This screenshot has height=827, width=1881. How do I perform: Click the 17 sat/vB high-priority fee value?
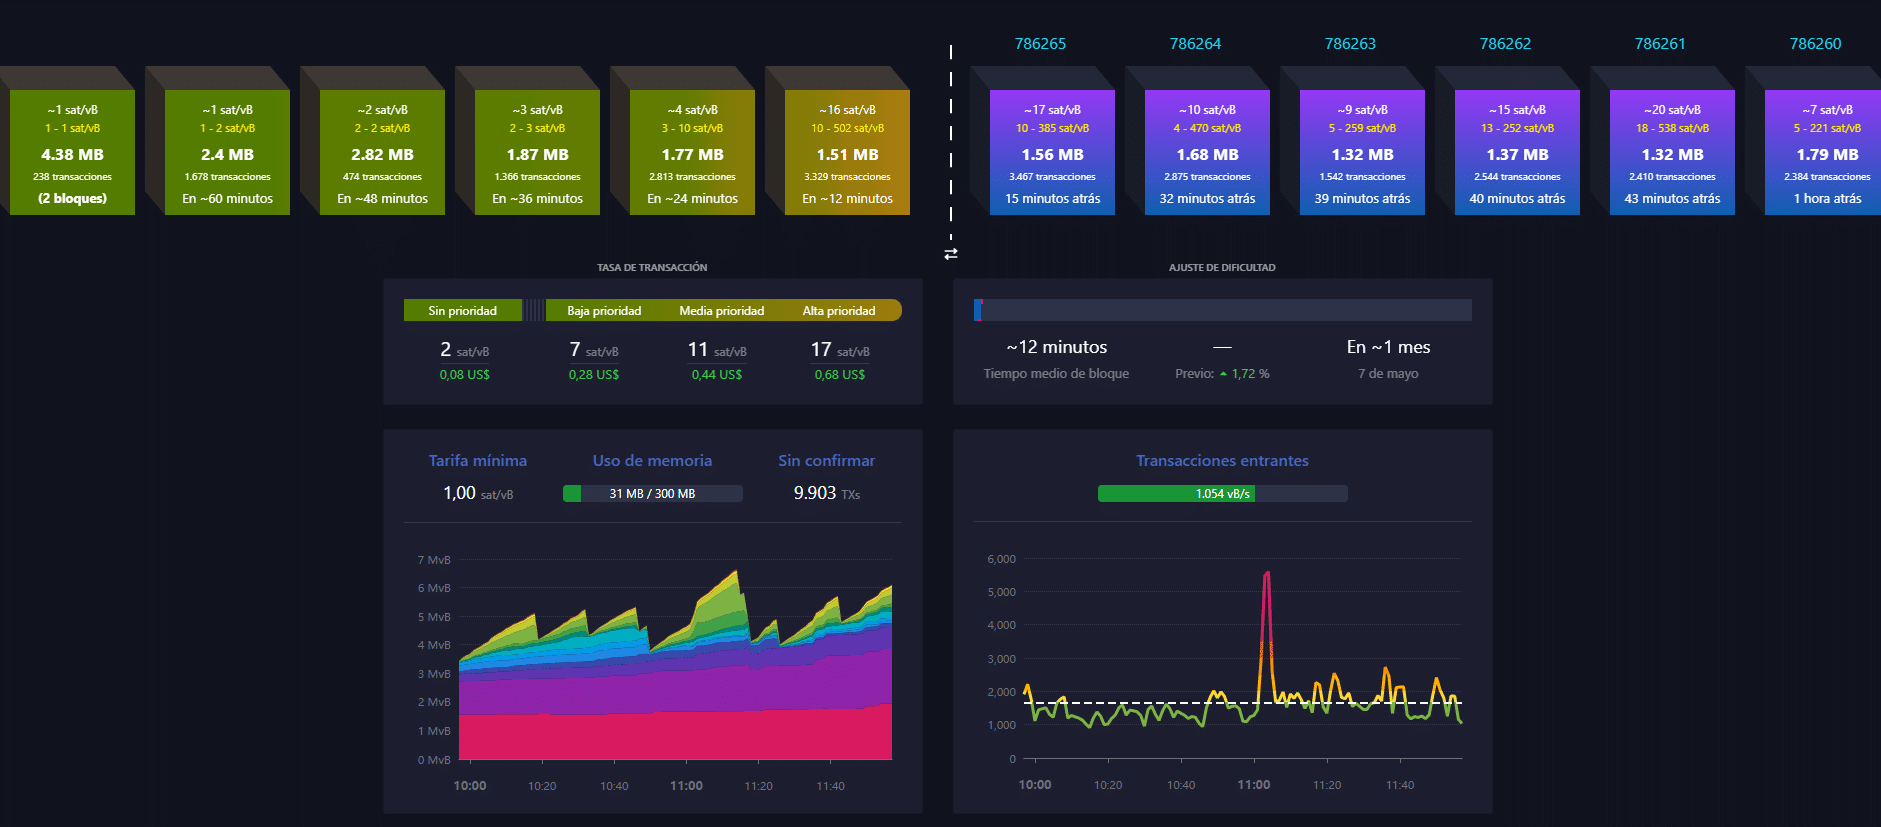click(840, 350)
